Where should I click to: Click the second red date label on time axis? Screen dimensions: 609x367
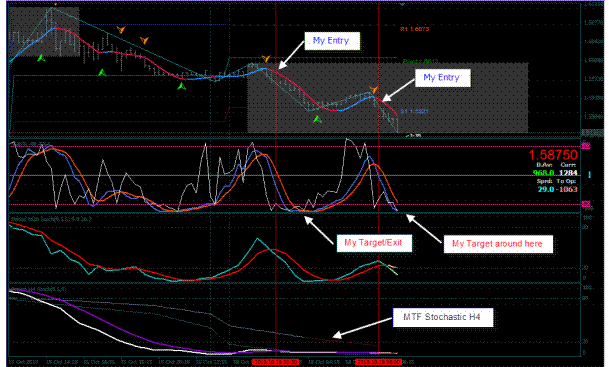tap(378, 362)
